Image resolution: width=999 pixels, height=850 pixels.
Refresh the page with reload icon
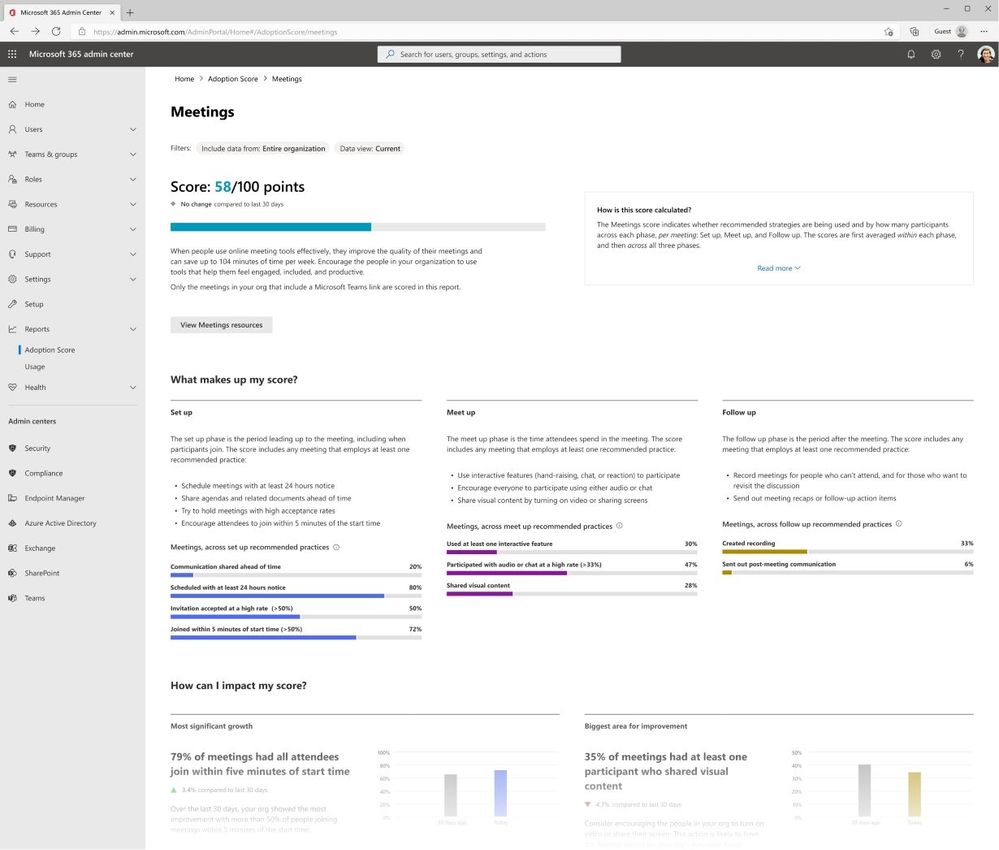(56, 31)
